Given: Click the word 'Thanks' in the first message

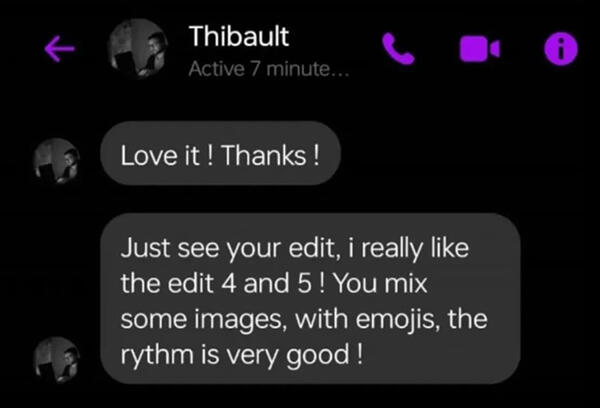Looking at the screenshot, I should (x=264, y=156).
